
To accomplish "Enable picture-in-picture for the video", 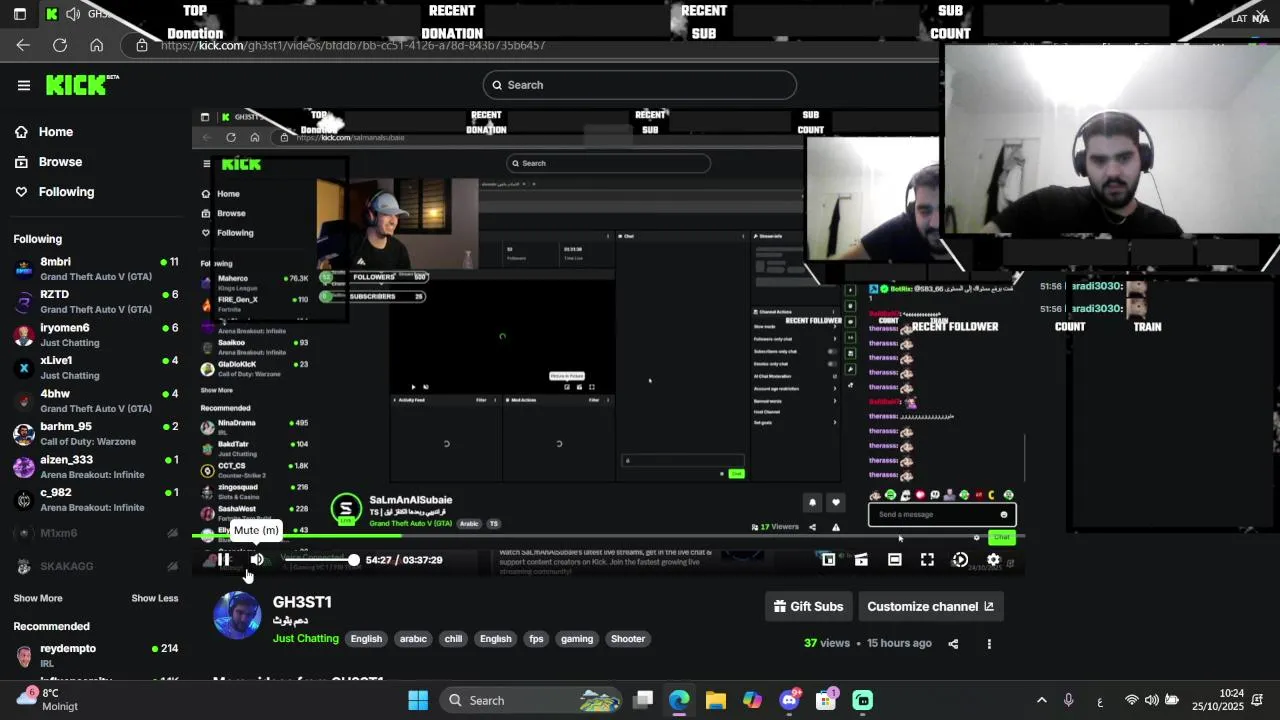I will click(828, 560).
